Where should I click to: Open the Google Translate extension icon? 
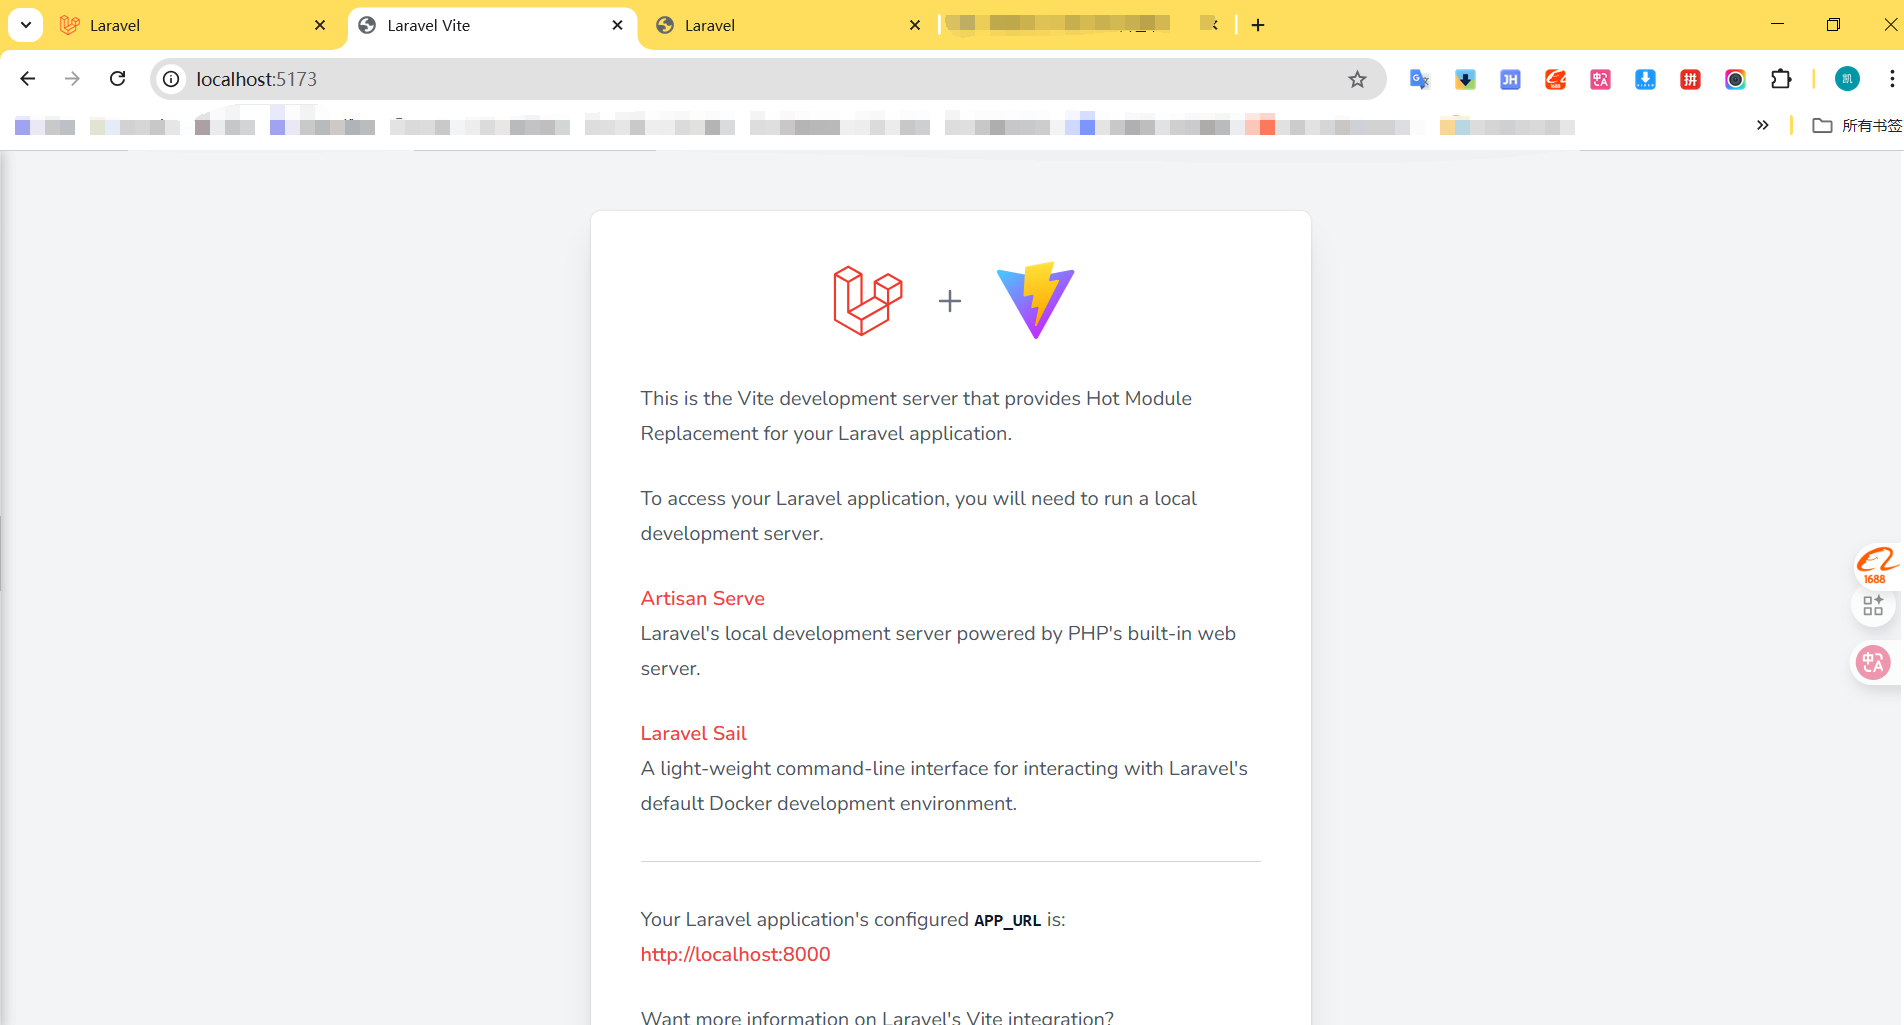click(x=1419, y=79)
